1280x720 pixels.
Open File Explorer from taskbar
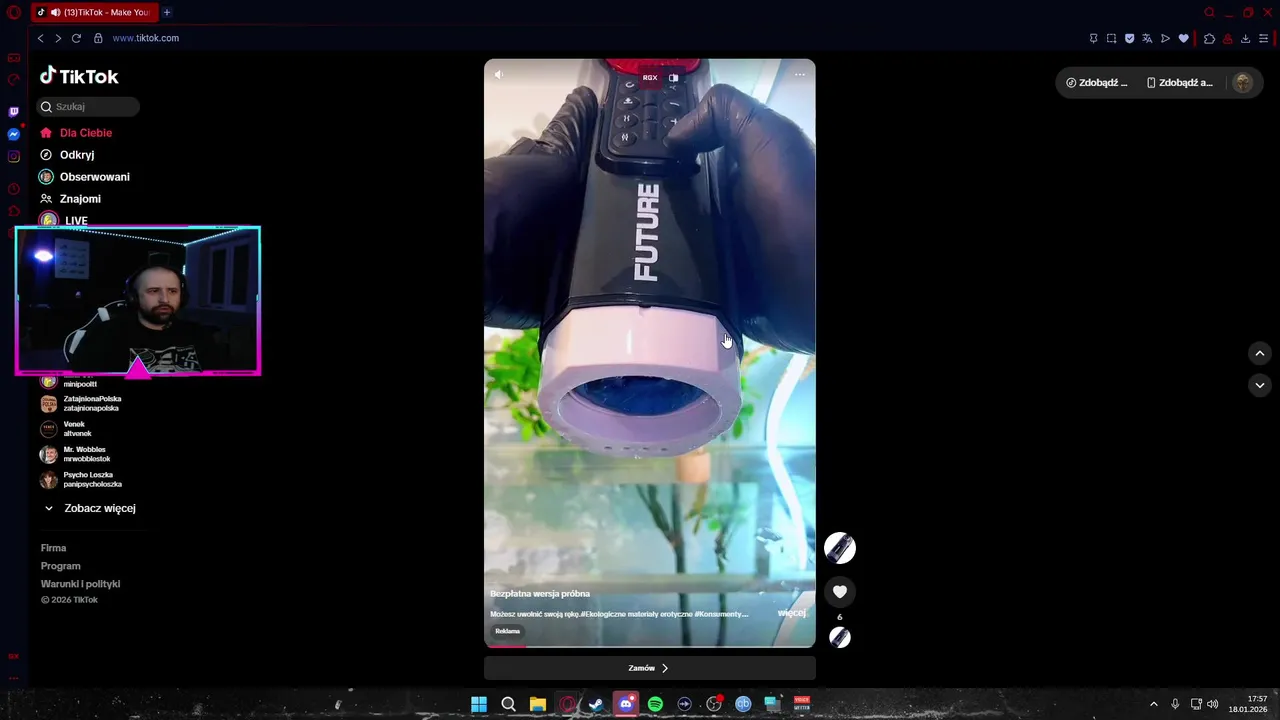pyautogui.click(x=537, y=704)
